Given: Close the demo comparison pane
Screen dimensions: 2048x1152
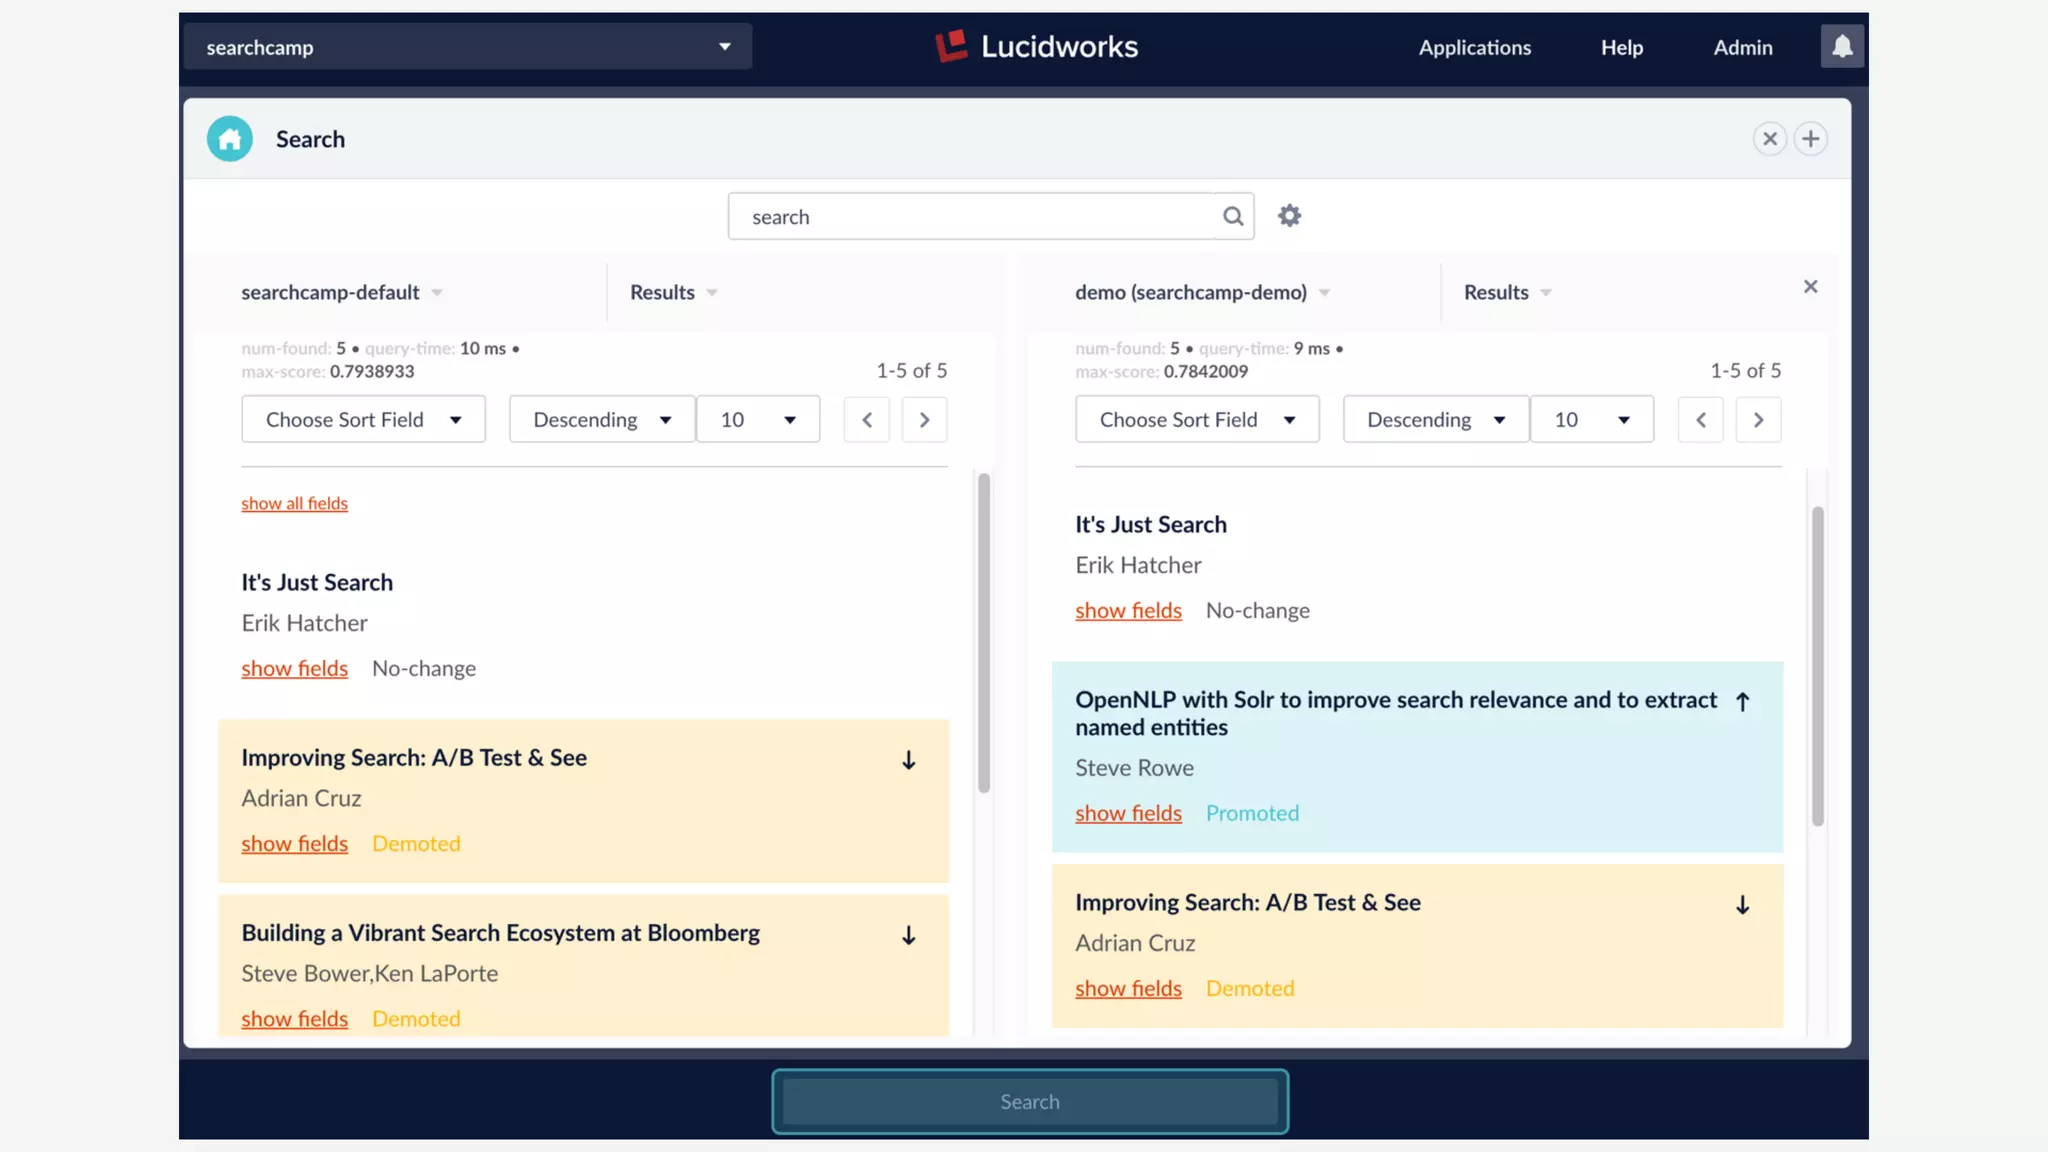Looking at the screenshot, I should pos(1810,287).
